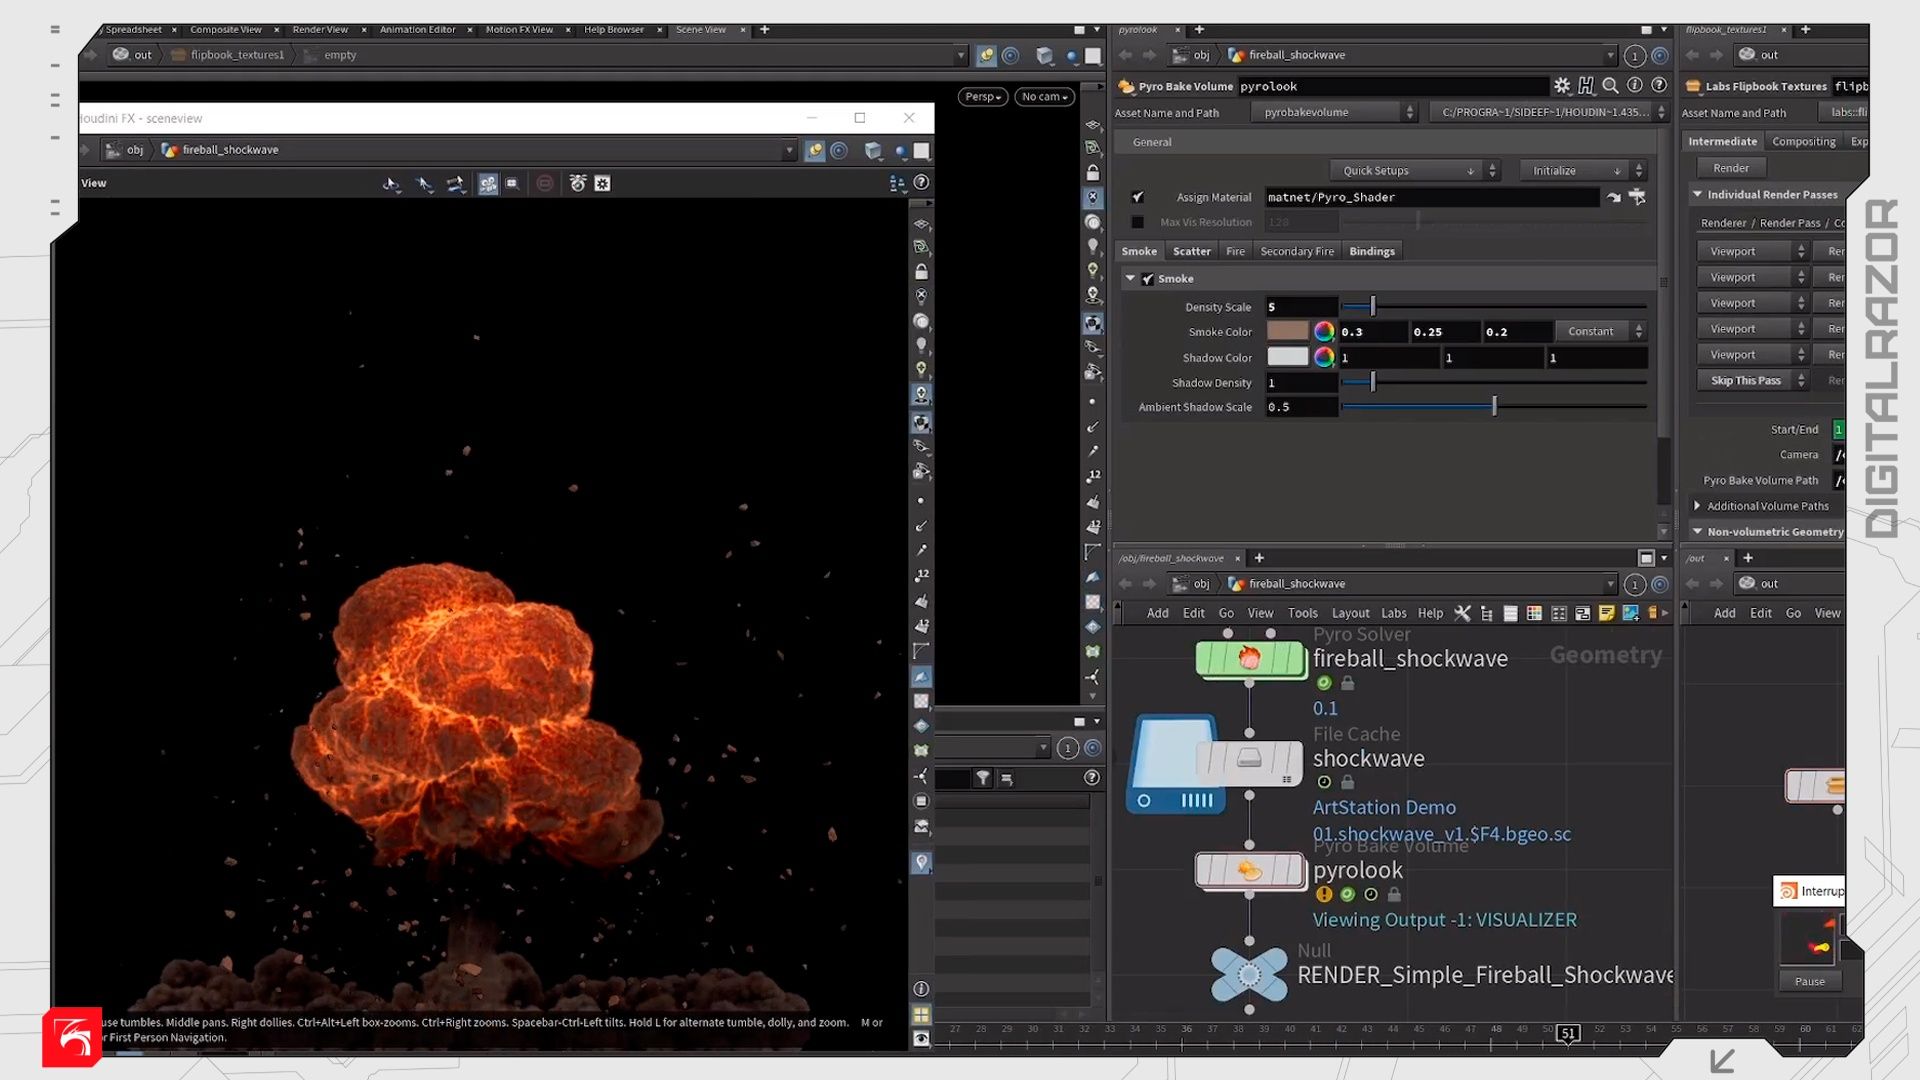Enable the Max Vis Resolution checkbox
This screenshot has width=1920, height=1080.
(x=1138, y=222)
